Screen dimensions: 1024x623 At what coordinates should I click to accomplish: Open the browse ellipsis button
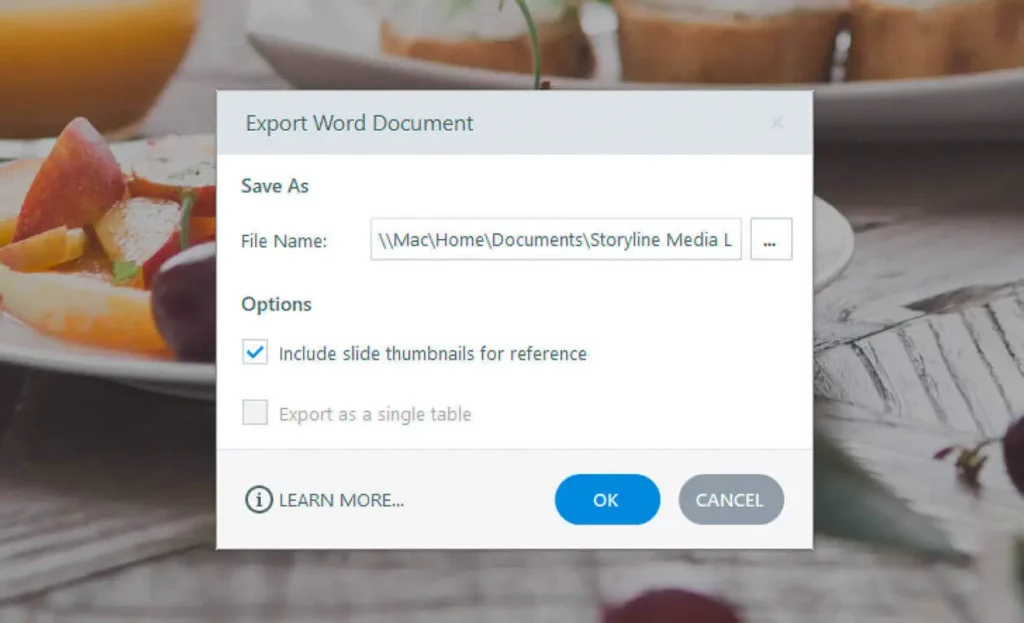[x=771, y=240]
